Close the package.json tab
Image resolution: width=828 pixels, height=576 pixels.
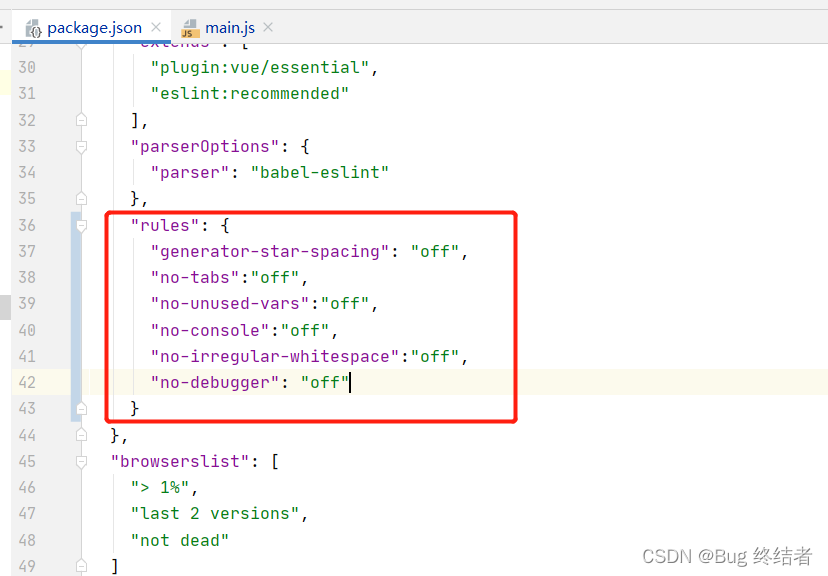(x=156, y=27)
